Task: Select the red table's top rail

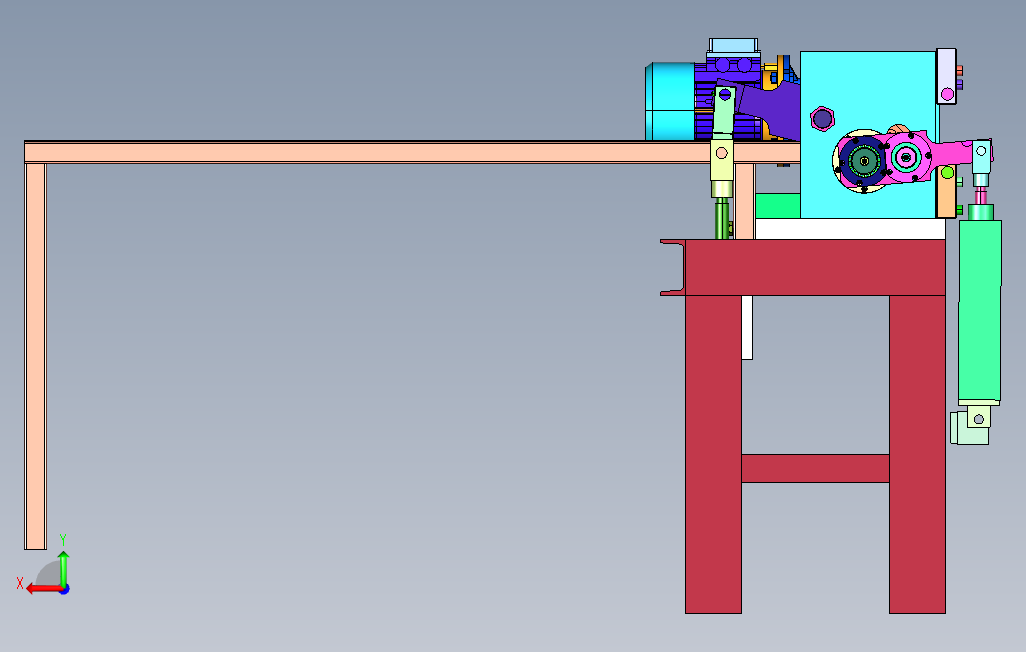Action: [815, 267]
